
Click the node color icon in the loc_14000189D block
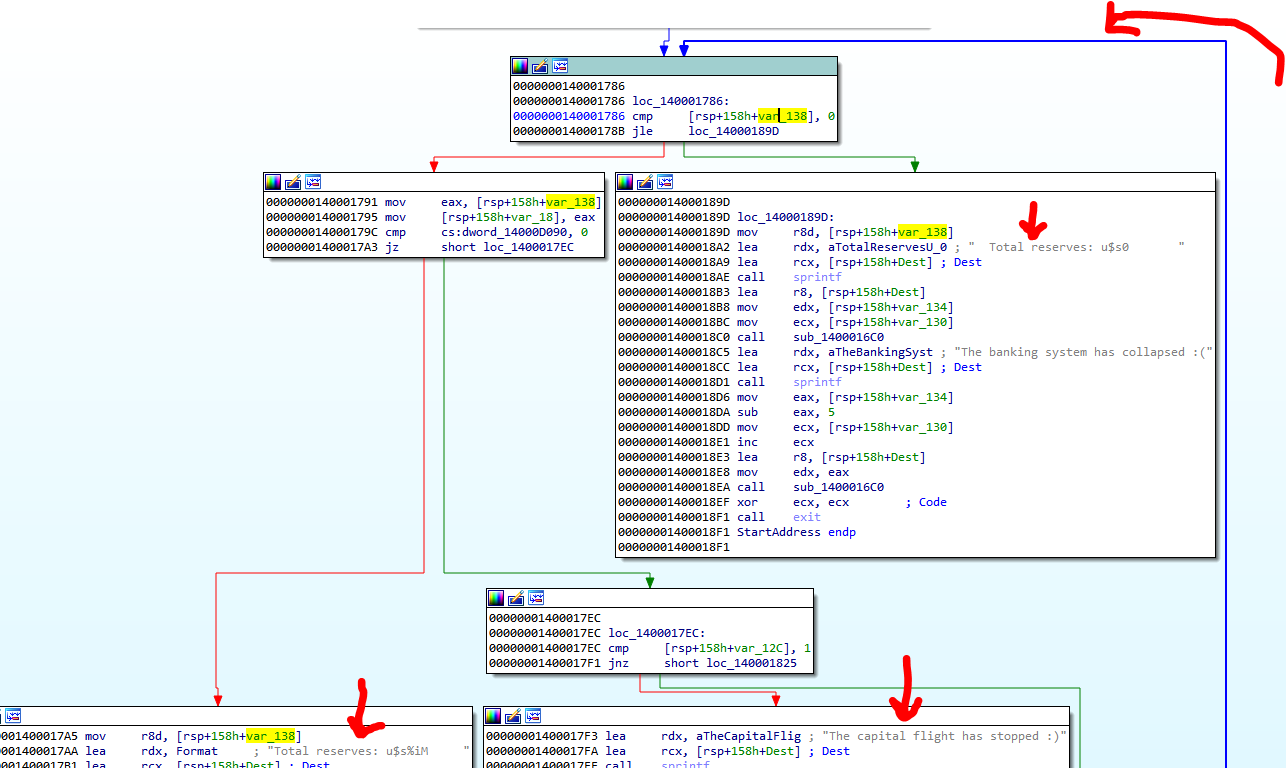[625, 182]
